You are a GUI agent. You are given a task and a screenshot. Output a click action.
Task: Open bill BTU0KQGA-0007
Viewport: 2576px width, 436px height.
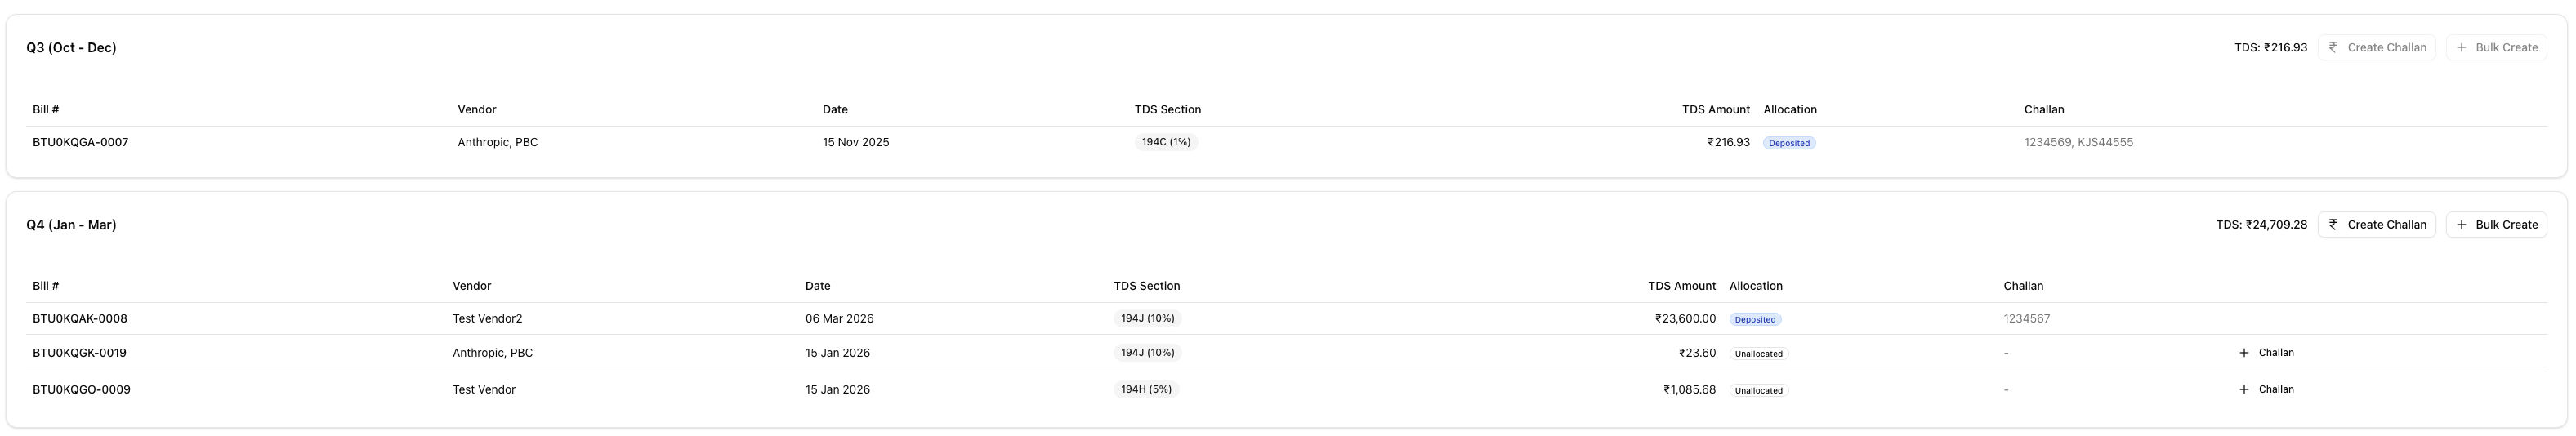pos(80,142)
